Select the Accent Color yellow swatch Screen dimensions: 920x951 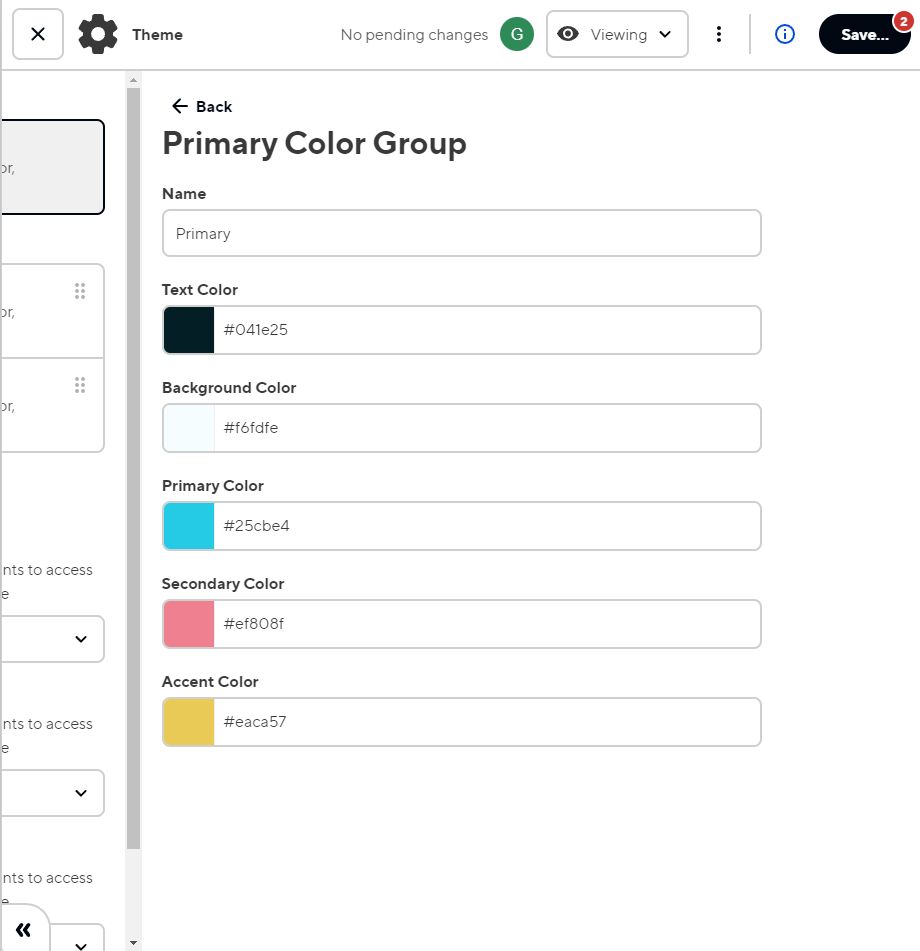(x=189, y=722)
